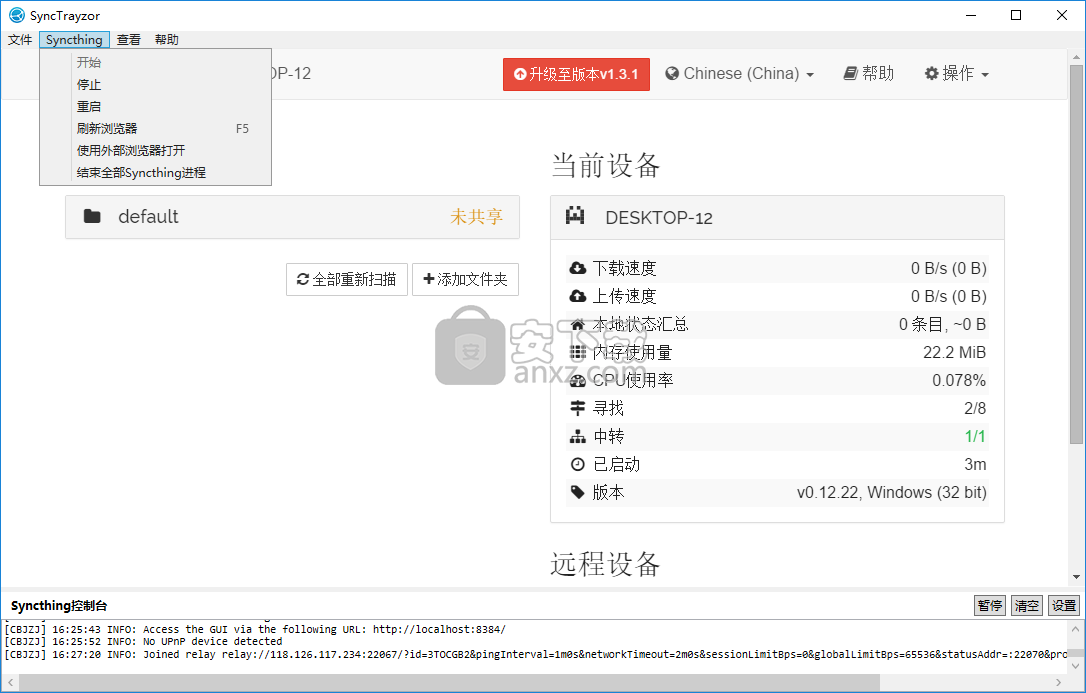The image size is (1086, 693).
Task: Click the 全部重新扫描 button
Action: coord(347,279)
